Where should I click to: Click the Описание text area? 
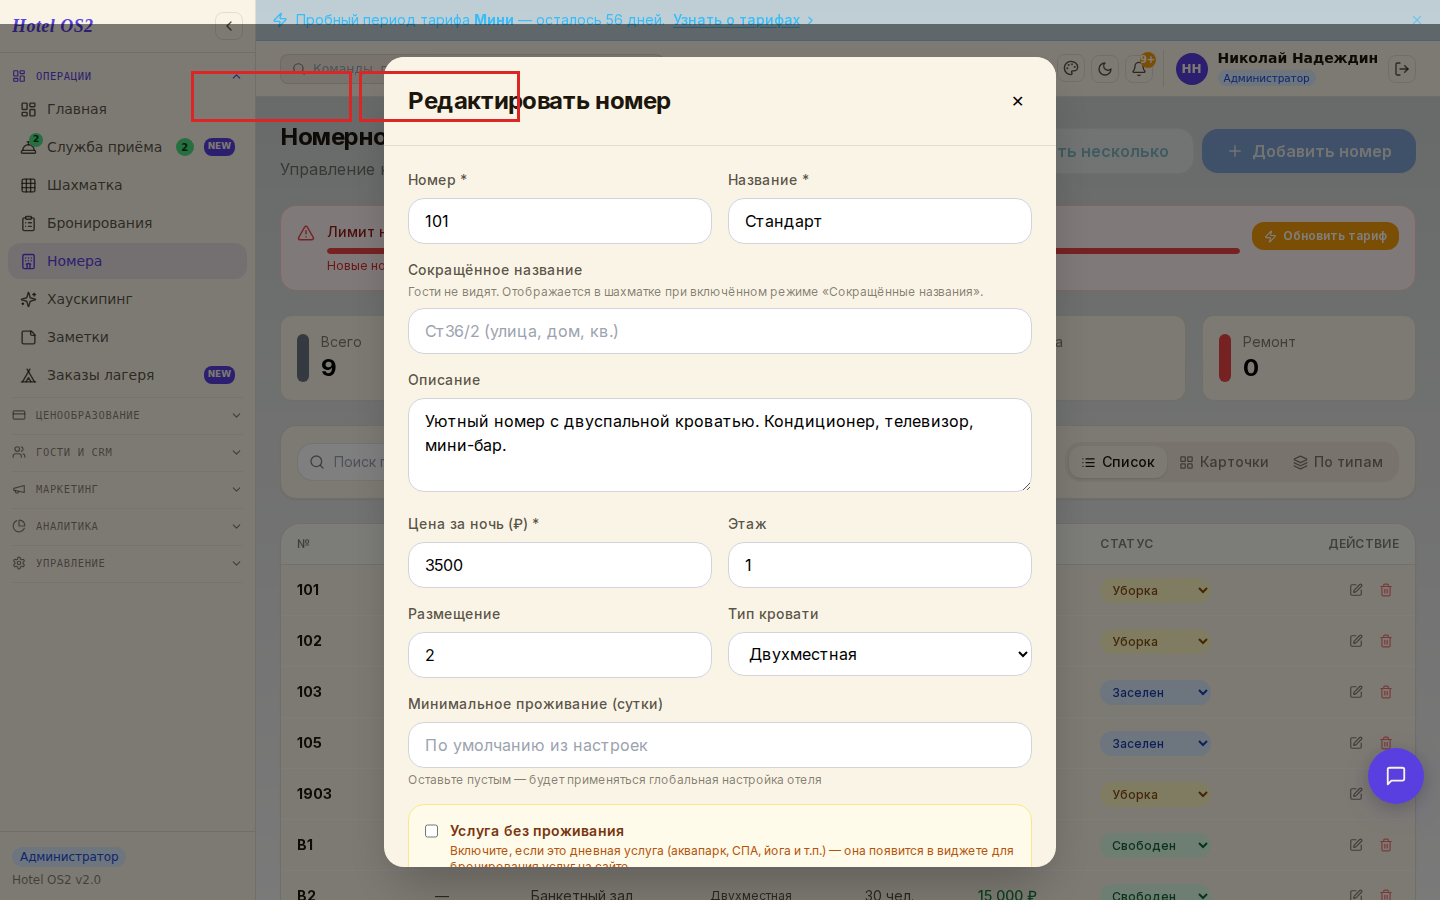tap(720, 445)
